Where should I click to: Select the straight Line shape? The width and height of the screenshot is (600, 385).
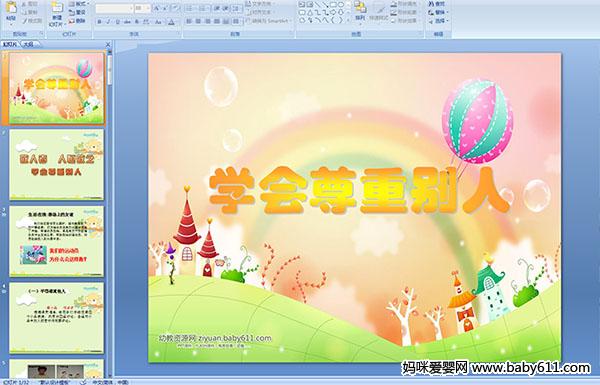317,5
